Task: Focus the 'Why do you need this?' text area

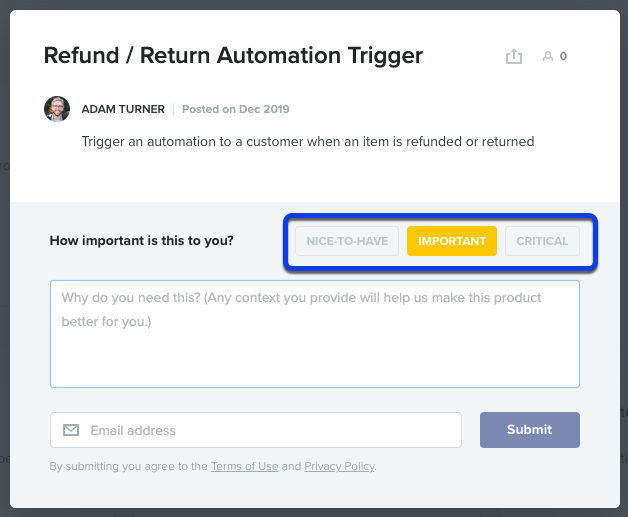Action: pyautogui.click(x=315, y=334)
